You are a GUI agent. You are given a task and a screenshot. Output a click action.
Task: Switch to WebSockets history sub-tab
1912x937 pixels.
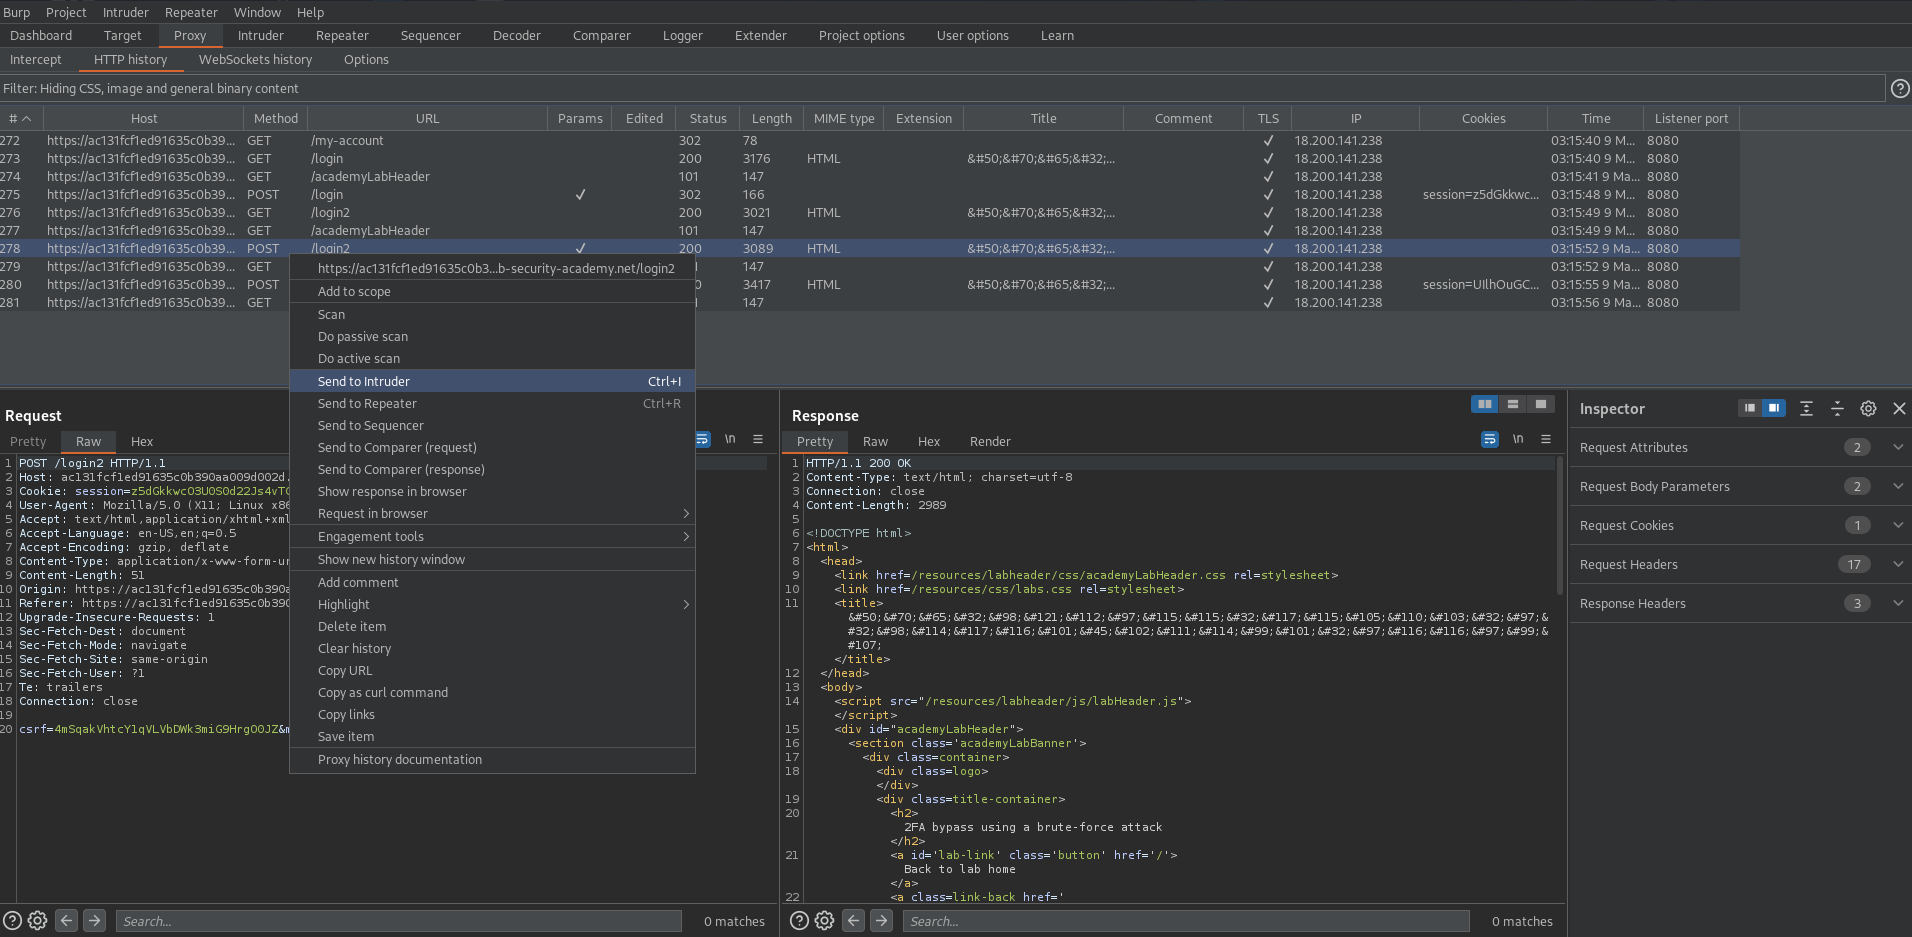click(255, 60)
